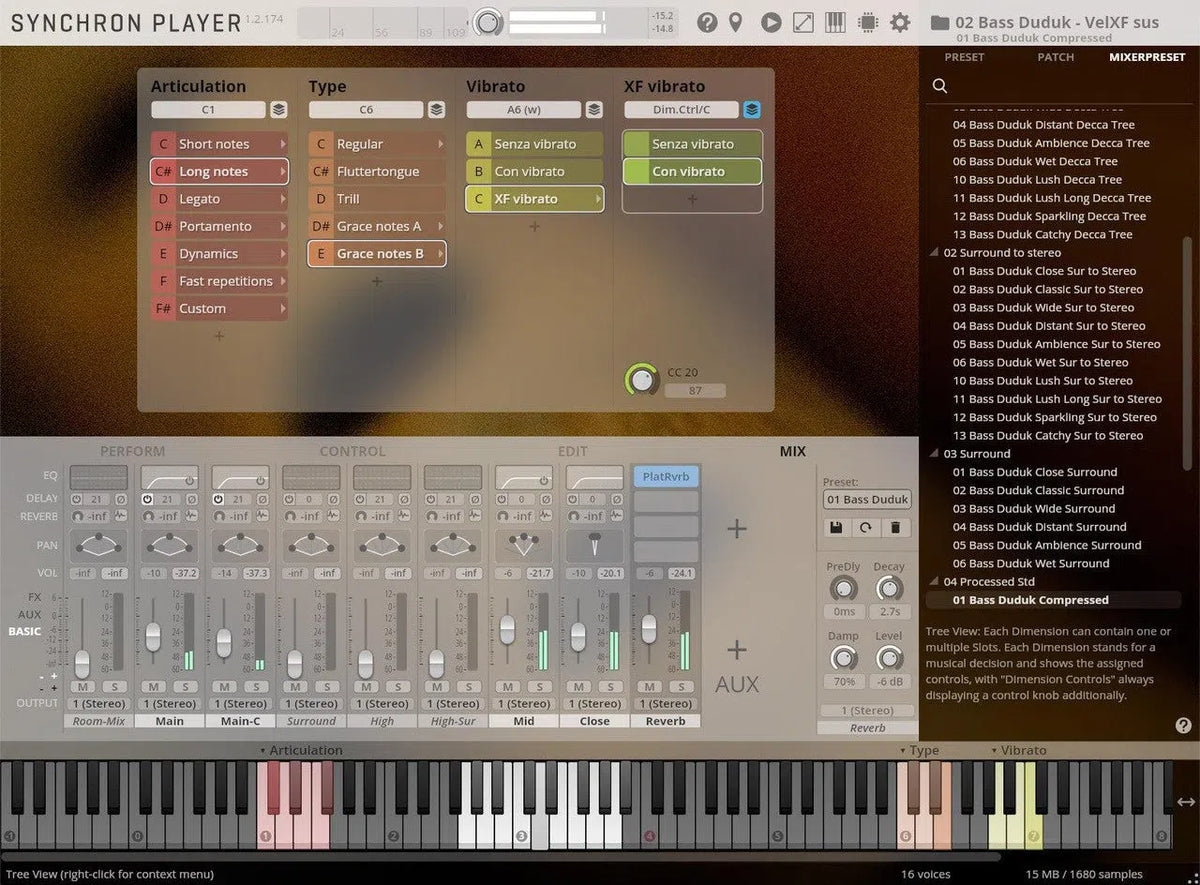Click the play preview icon in toolbar
This screenshot has height=885, width=1200.
click(x=770, y=22)
